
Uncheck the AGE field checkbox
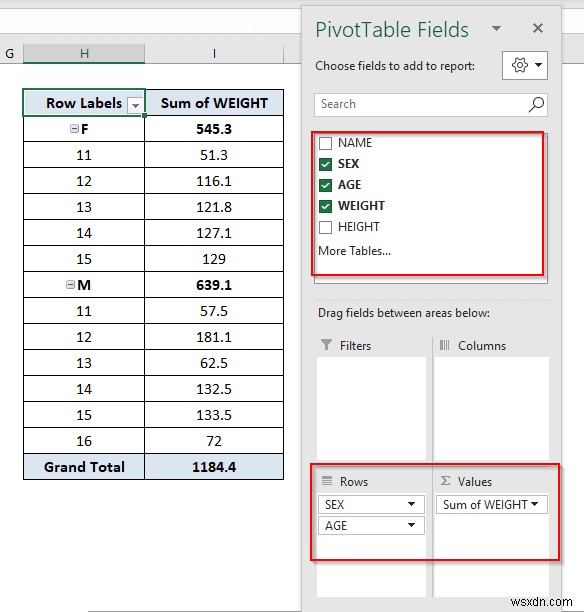point(325,185)
